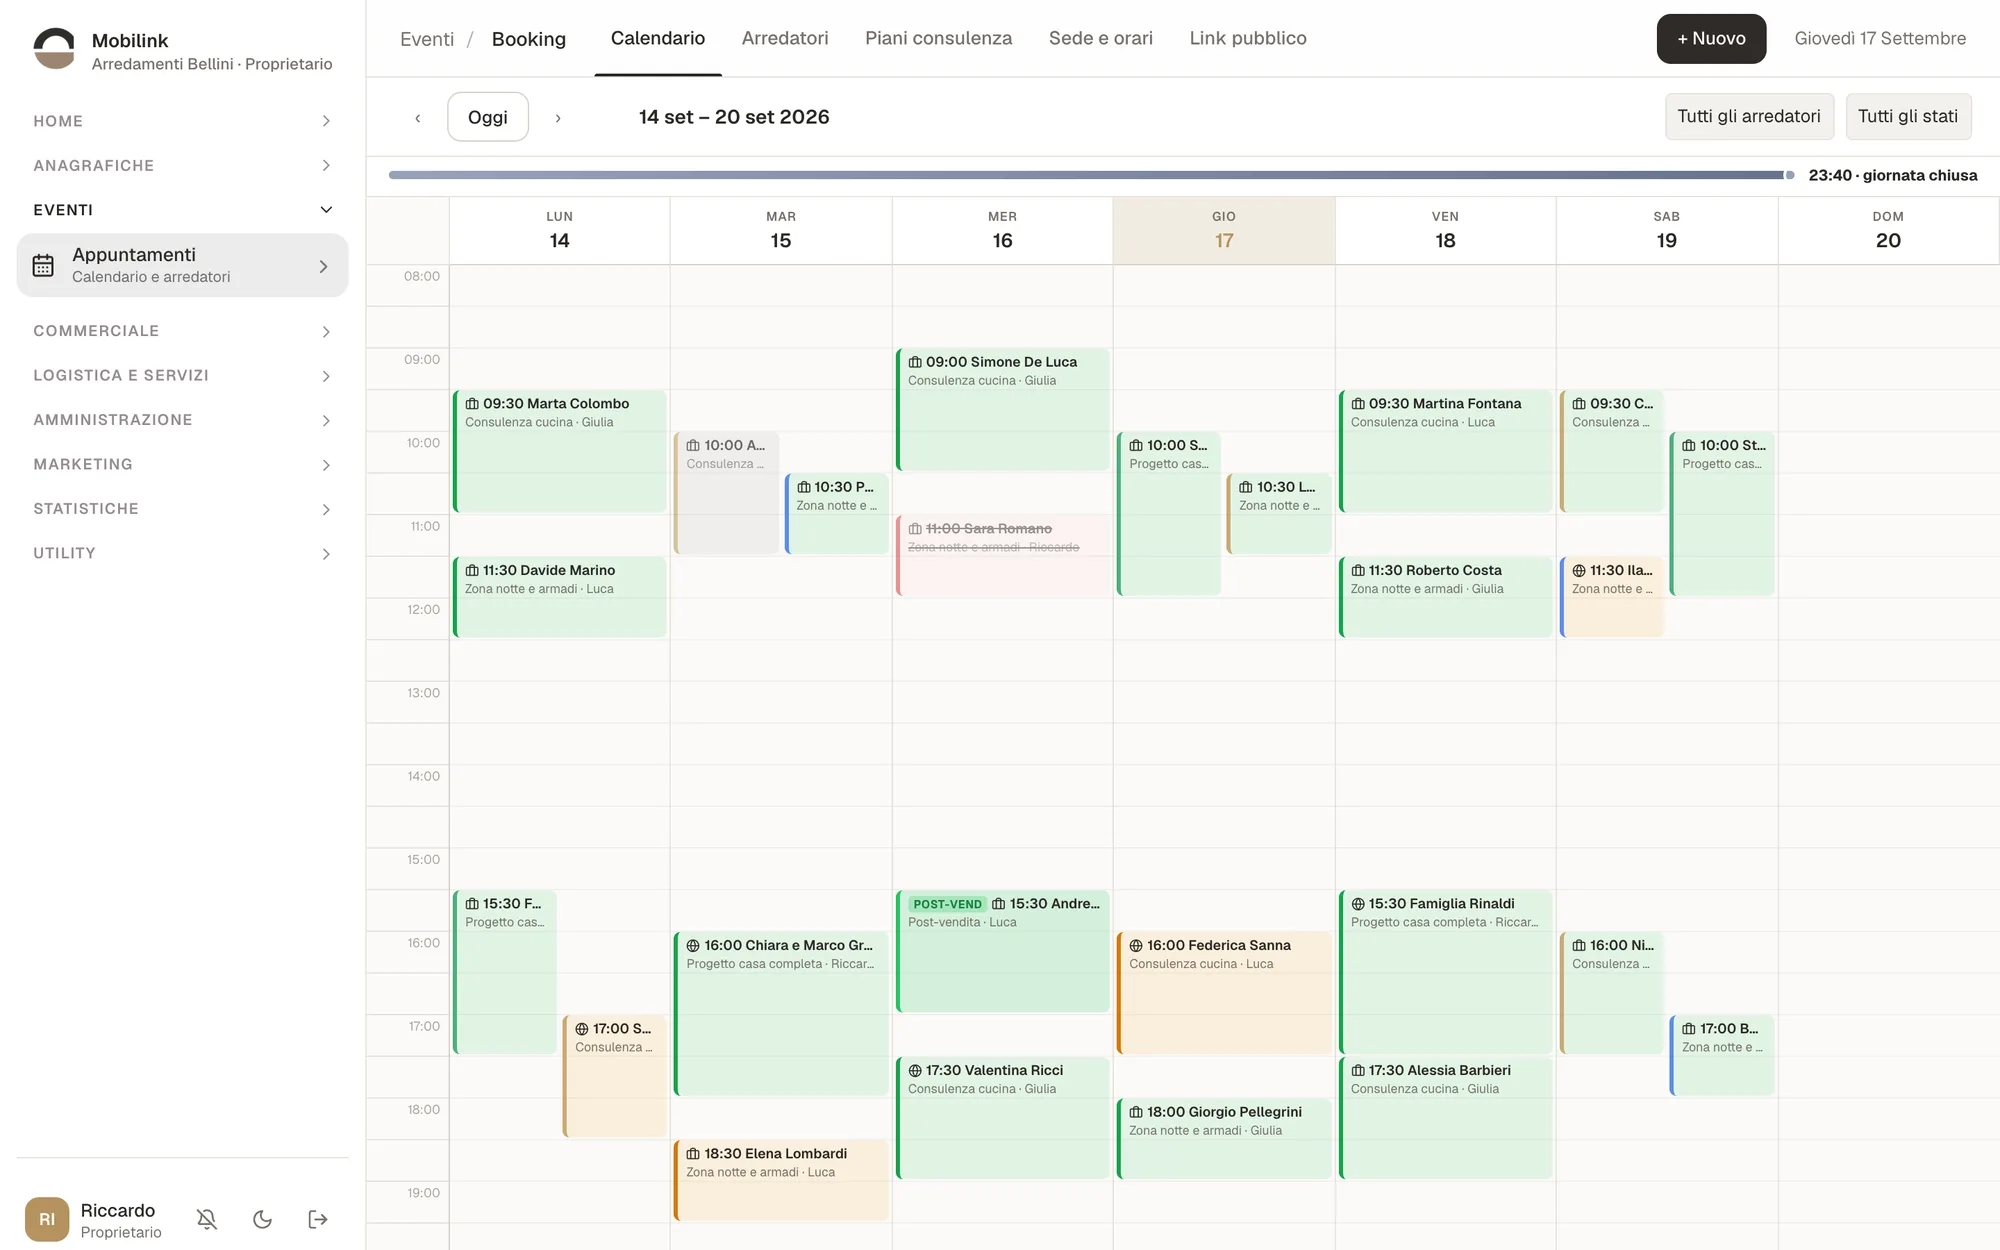Click in-store icon on 10:00 Tuesday appointment
The height and width of the screenshot is (1250, 2000).
pos(693,446)
